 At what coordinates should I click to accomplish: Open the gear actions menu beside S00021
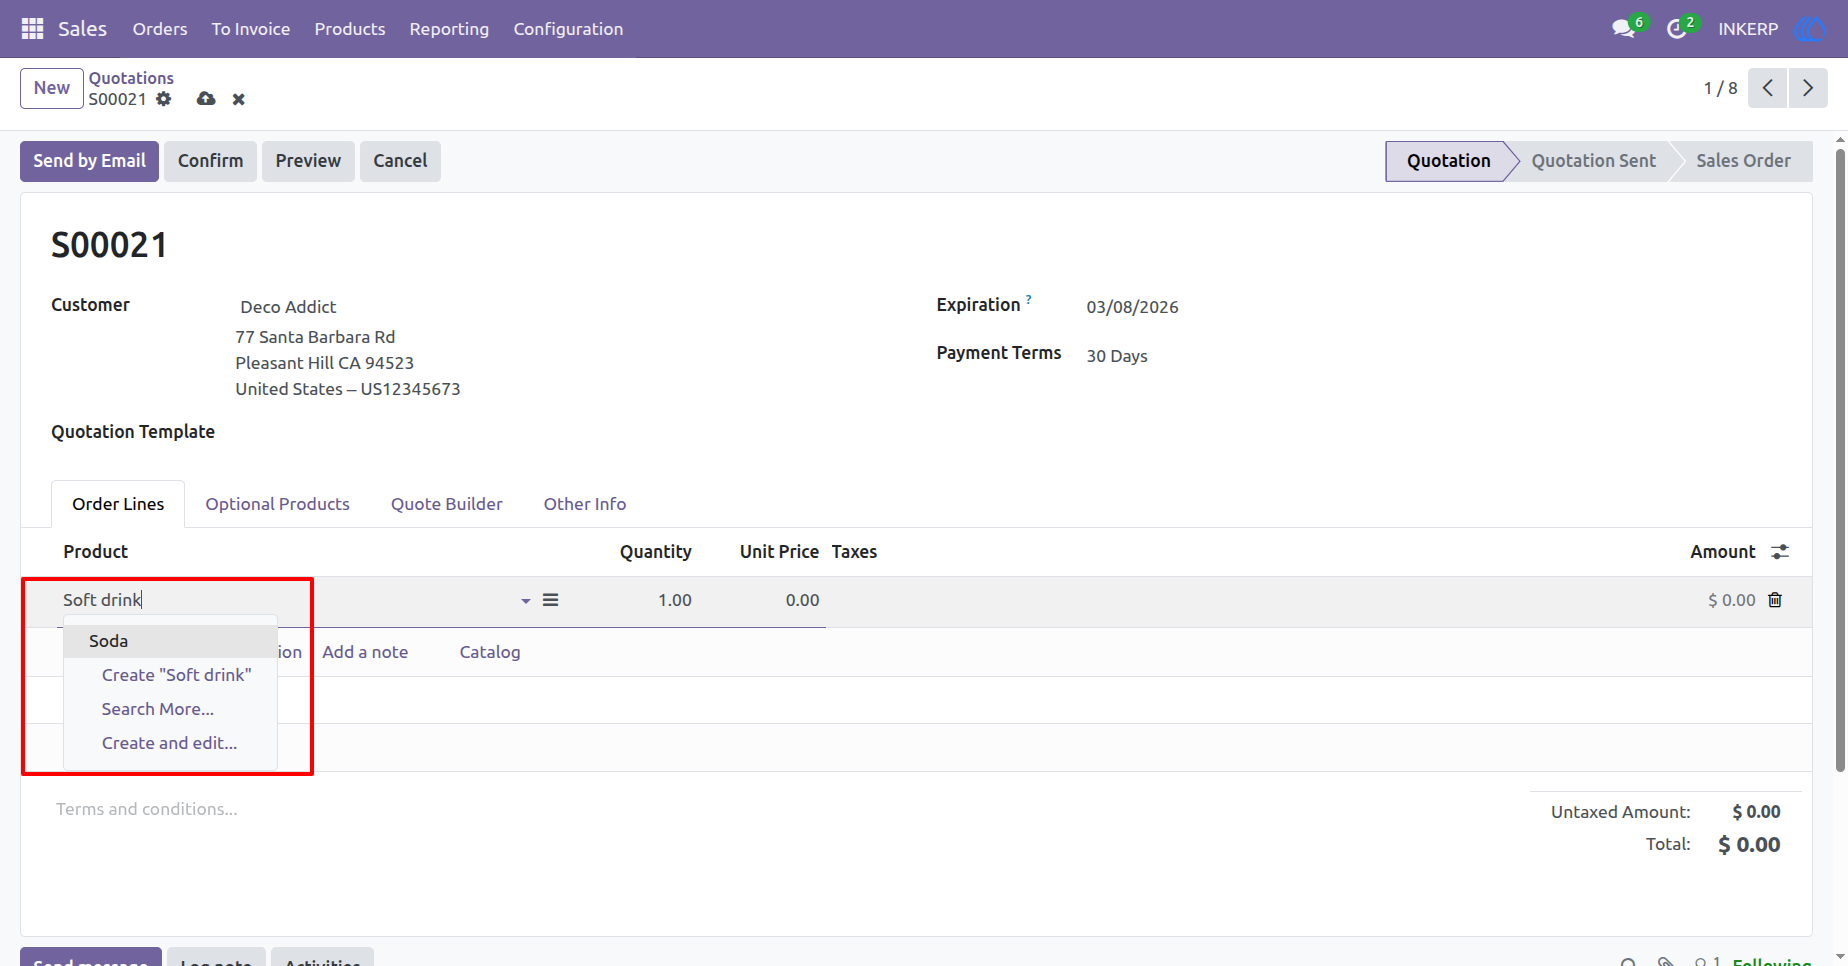click(164, 99)
